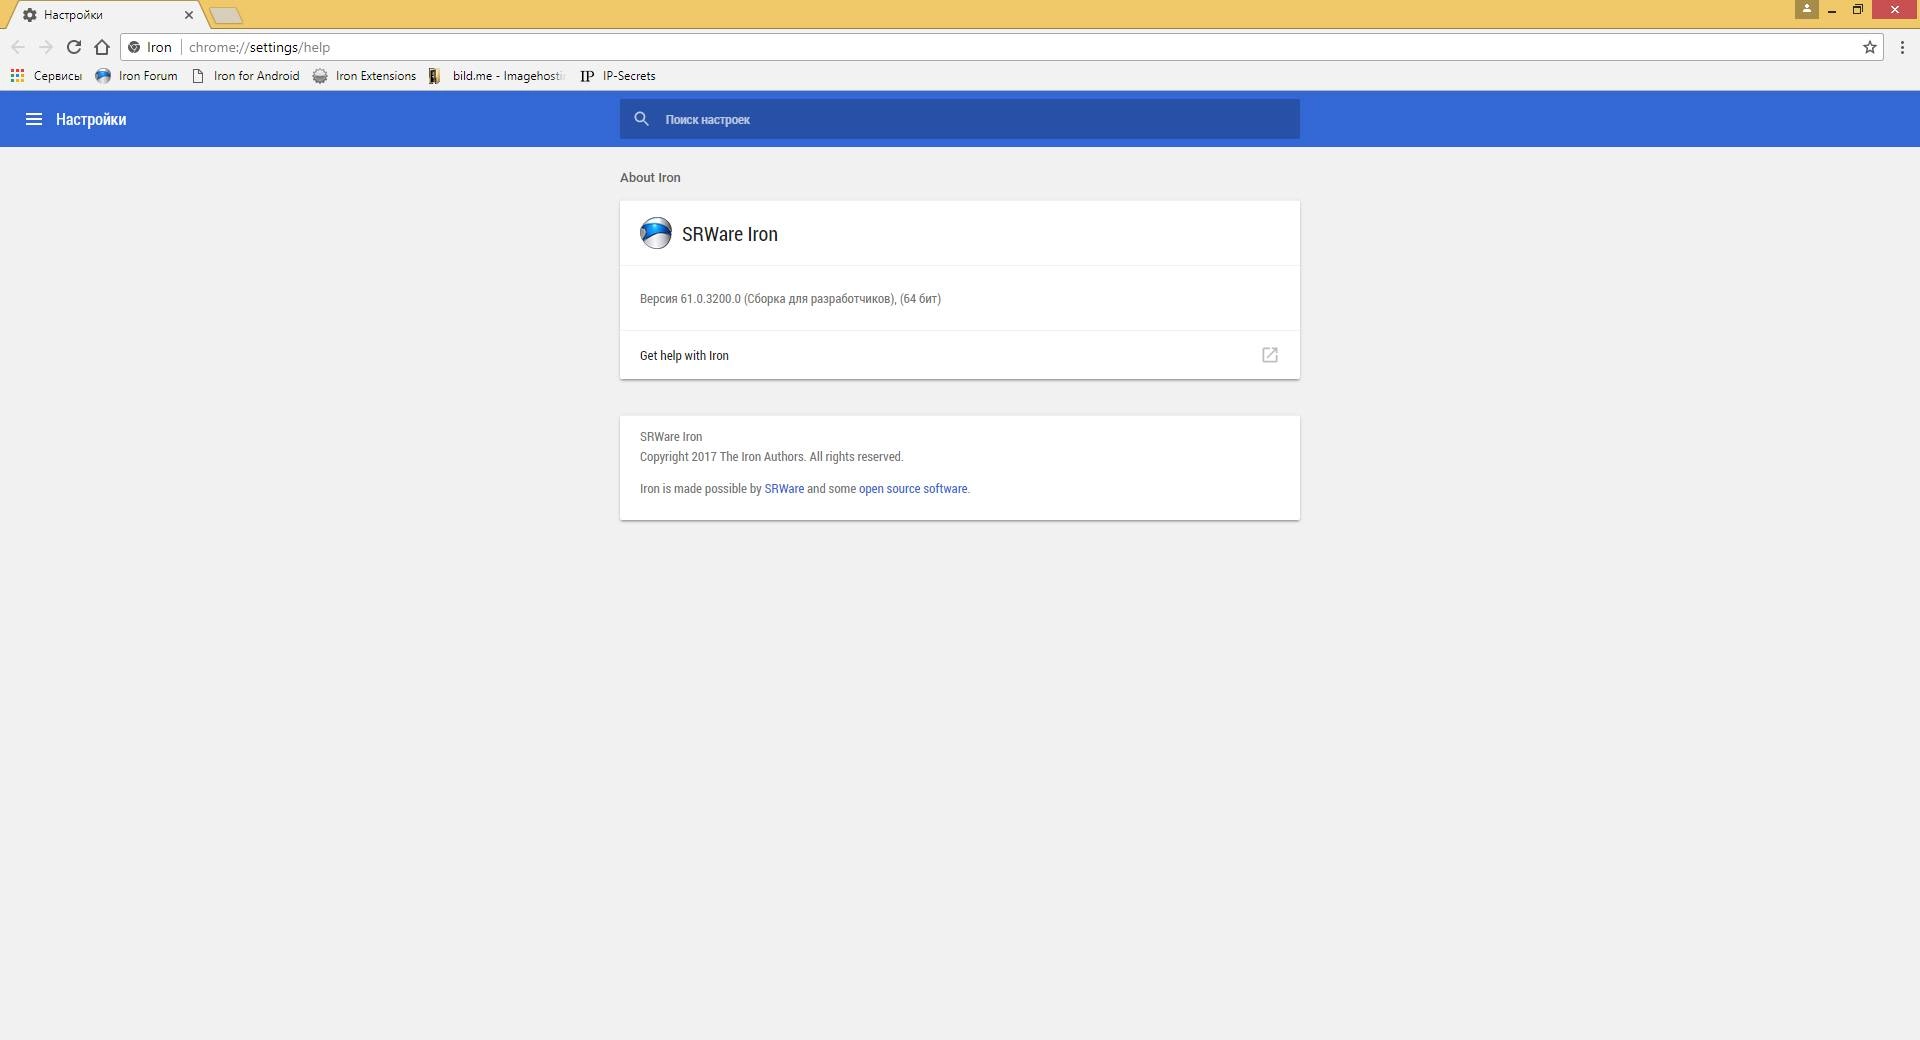This screenshot has height=1040, width=1920.
Task: Go back one page
Action: pos(18,47)
